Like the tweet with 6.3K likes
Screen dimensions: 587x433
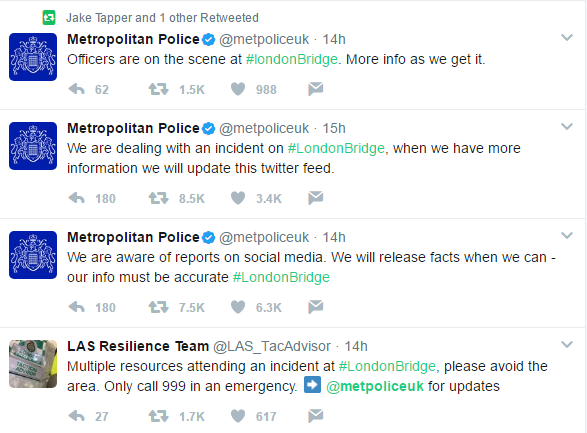click(x=238, y=307)
